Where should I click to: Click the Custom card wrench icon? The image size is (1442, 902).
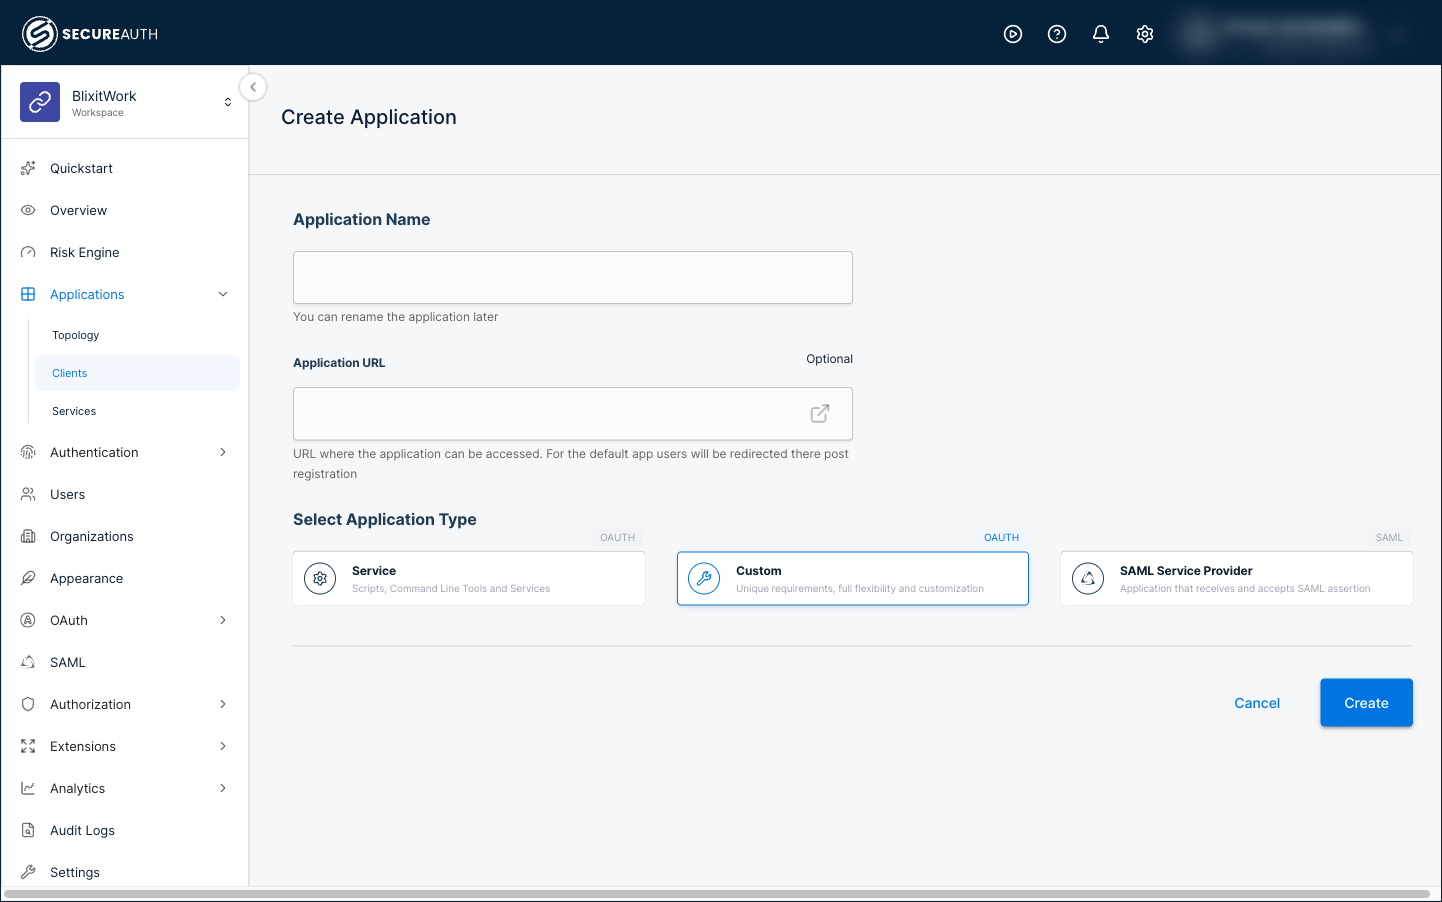704,578
